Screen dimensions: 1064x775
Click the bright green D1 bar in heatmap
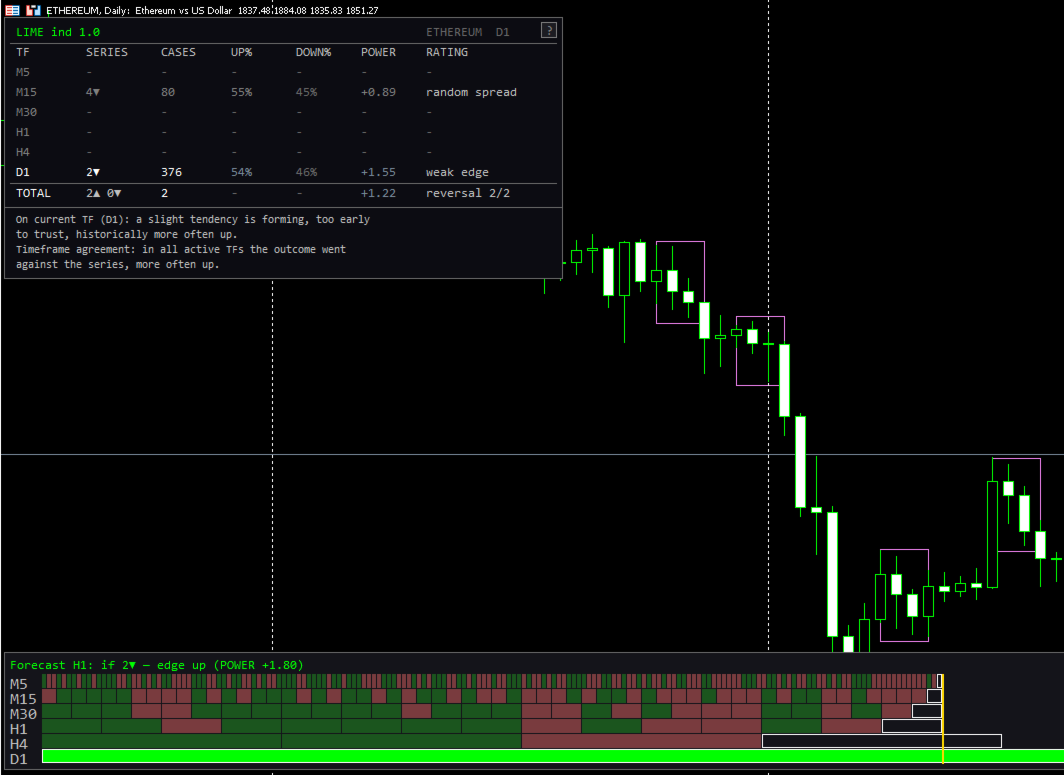click(x=553, y=756)
